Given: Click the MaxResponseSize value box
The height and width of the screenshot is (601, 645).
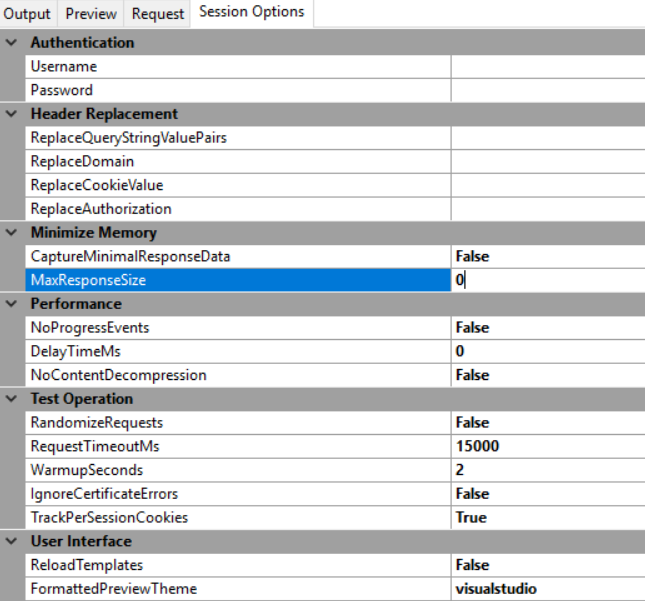Looking at the screenshot, I should pyautogui.click(x=546, y=281).
